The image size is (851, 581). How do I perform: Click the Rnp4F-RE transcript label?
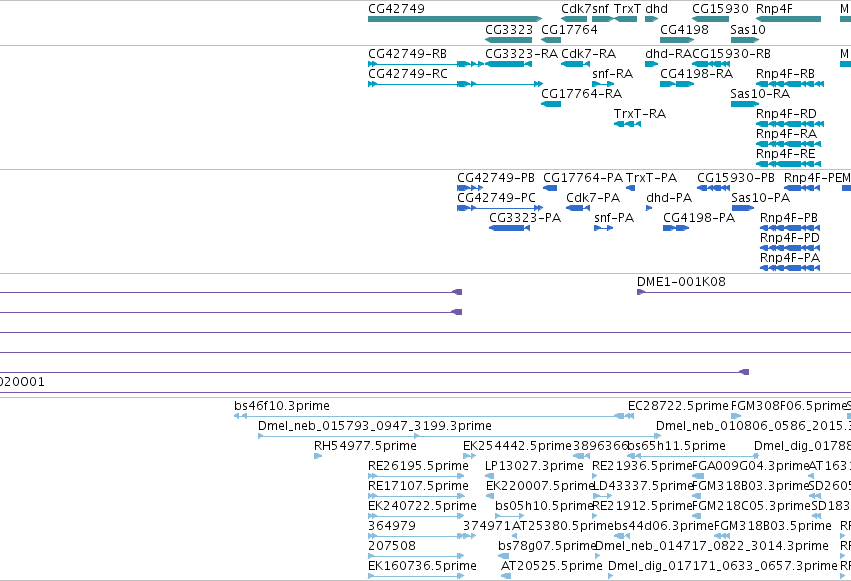coord(786,154)
